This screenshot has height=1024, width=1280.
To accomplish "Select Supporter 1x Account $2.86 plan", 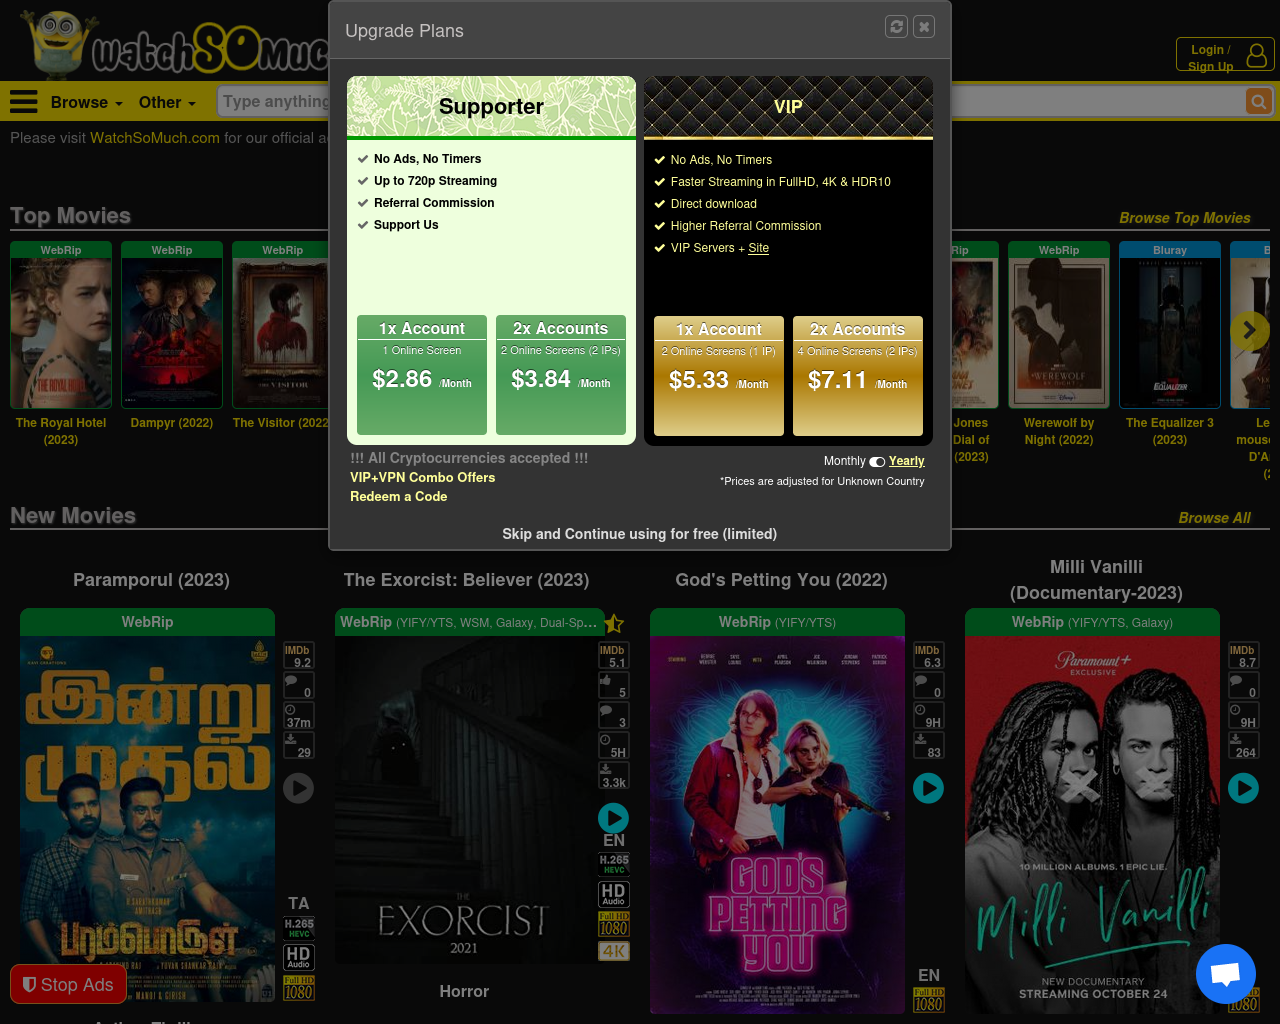I will click(x=422, y=375).
